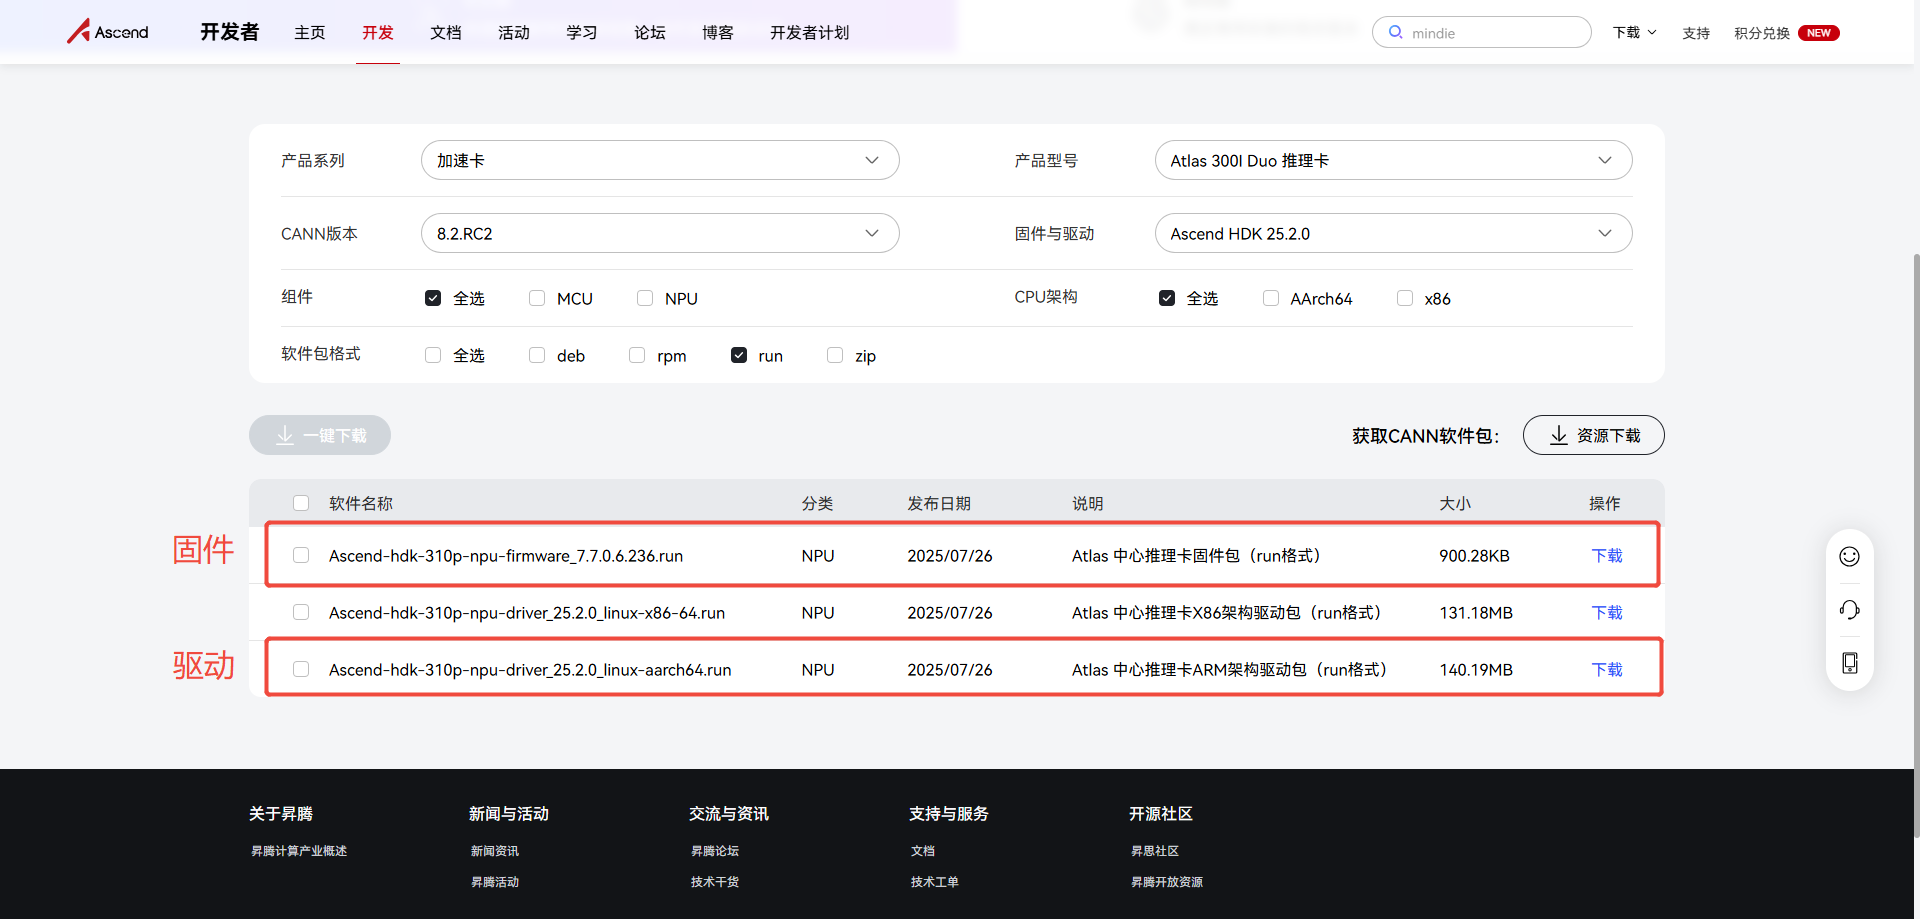
Task: Click file name Ascend-hdk-310p-npu-firmware_7.7.0.6.236.run
Action: click(x=506, y=555)
